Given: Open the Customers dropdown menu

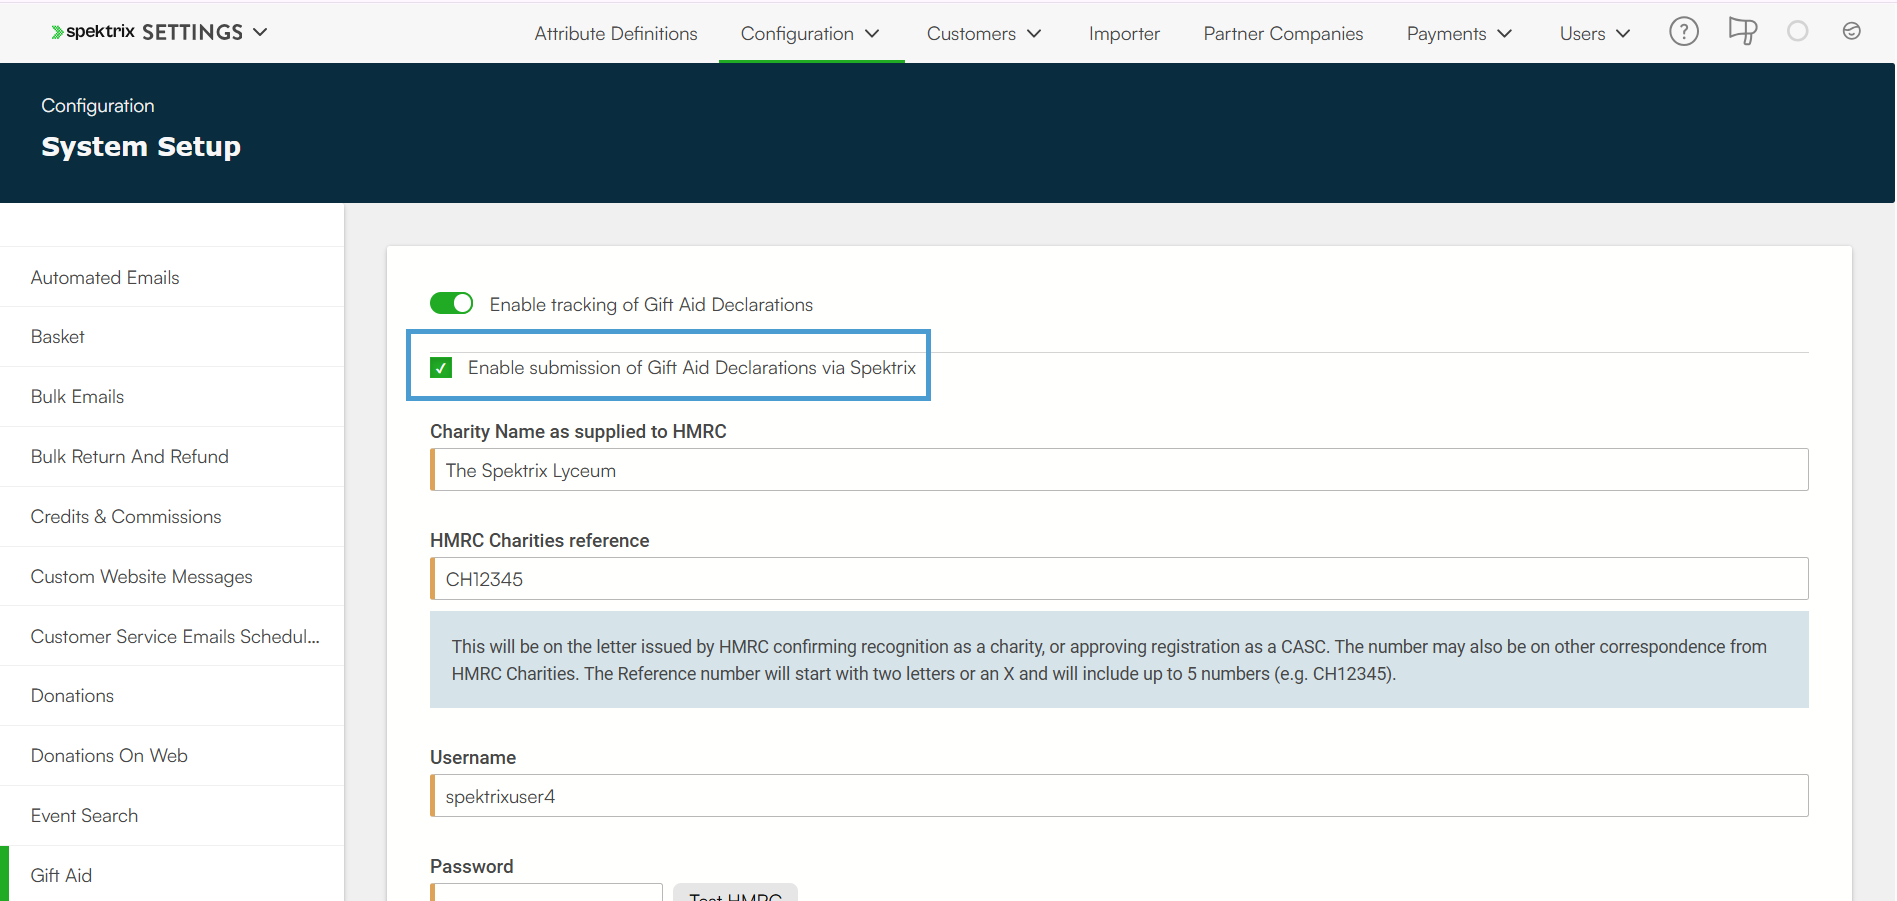Looking at the screenshot, I should pos(985,34).
